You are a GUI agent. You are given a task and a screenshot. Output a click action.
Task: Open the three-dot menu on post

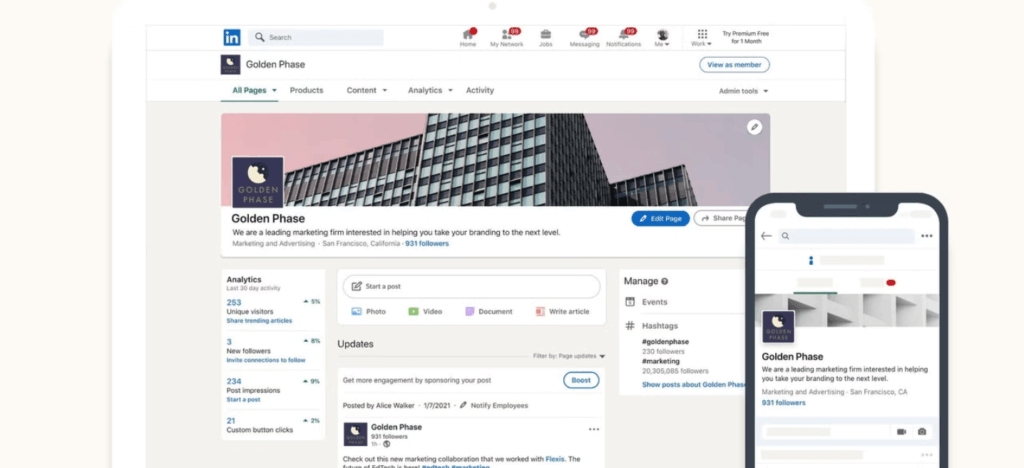594,429
